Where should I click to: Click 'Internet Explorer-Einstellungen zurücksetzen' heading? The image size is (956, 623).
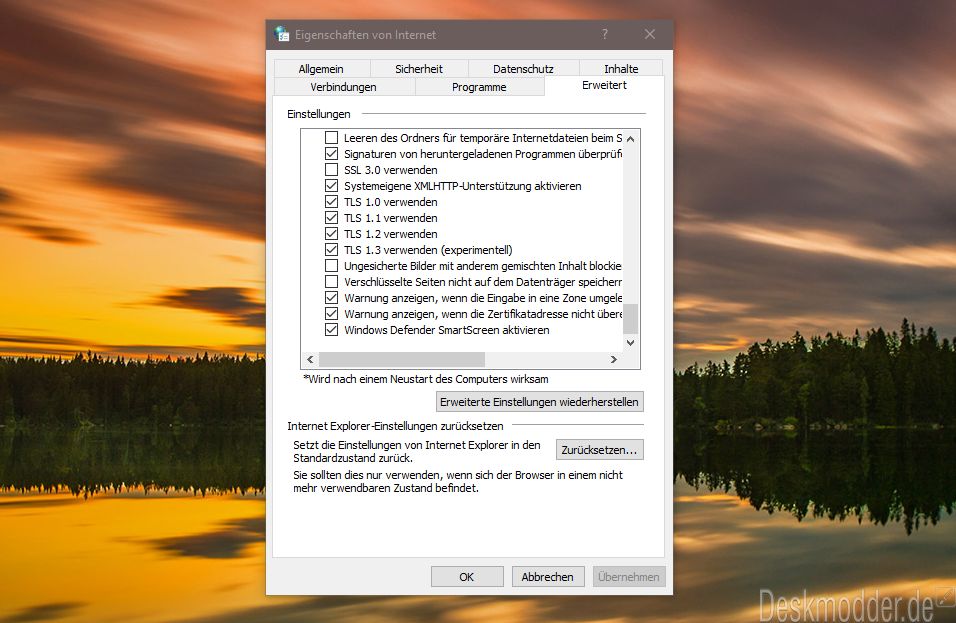[396, 426]
